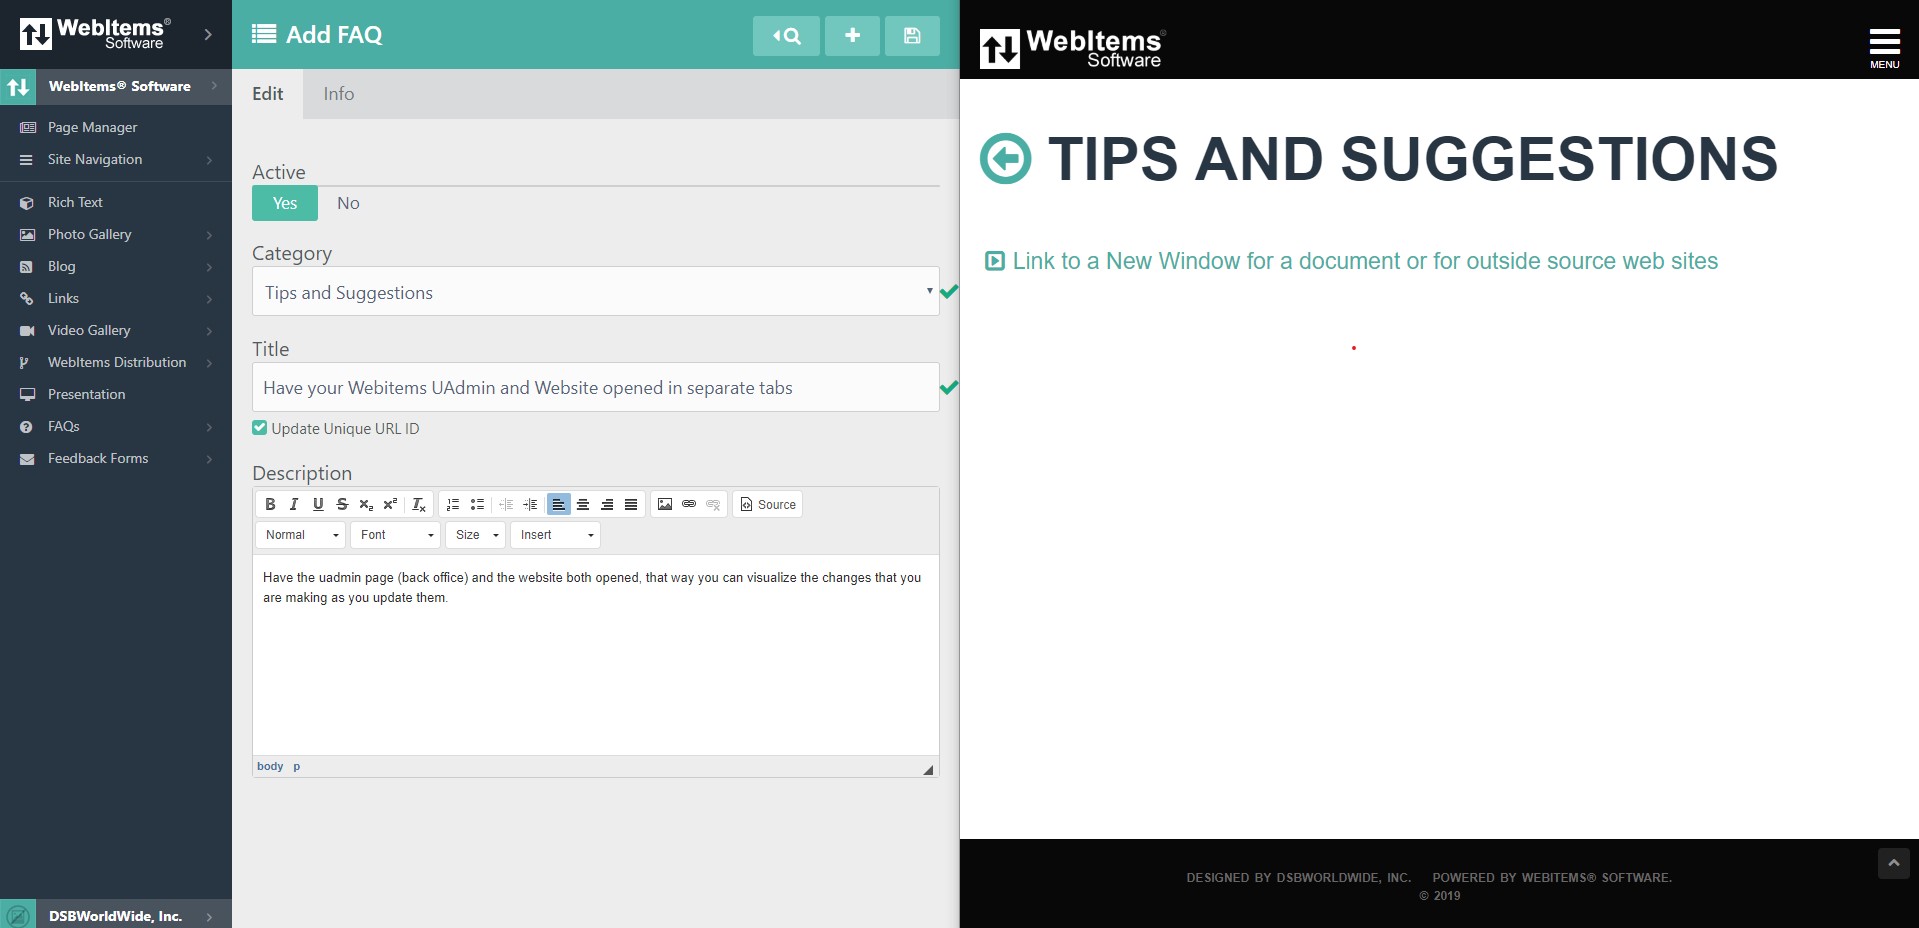Center align text
Image resolution: width=1919 pixels, height=928 pixels.
point(583,504)
